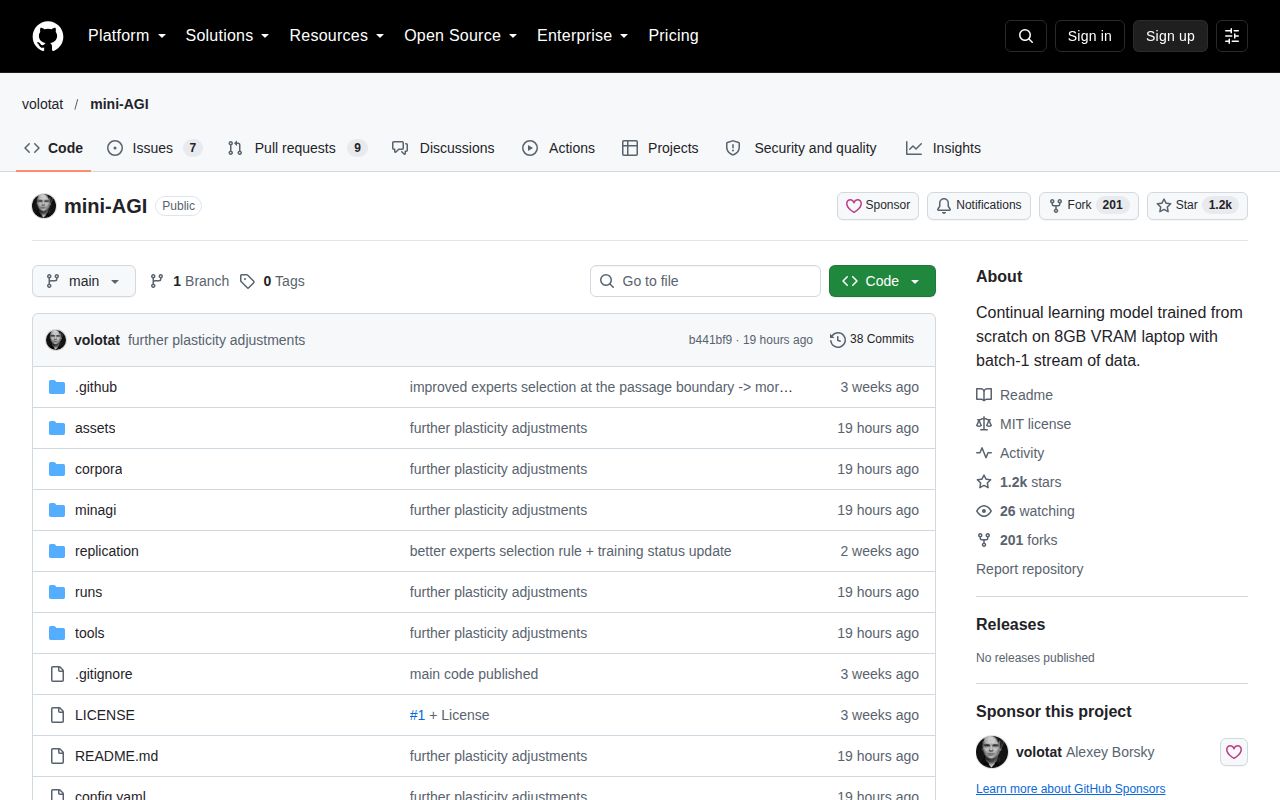
Task: Click the Sign up button
Action: 1170,36
